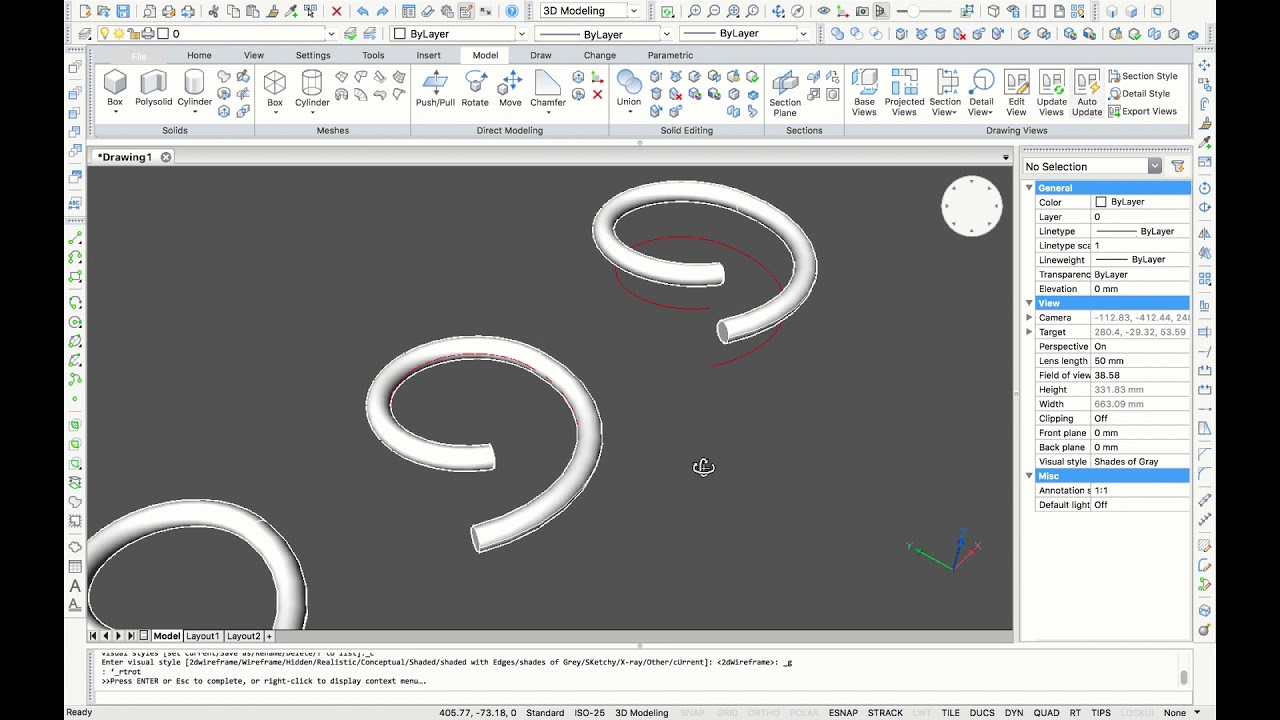Toggle DUCS in the status bar
The height and width of the screenshot is (720, 1280).
[982, 713]
